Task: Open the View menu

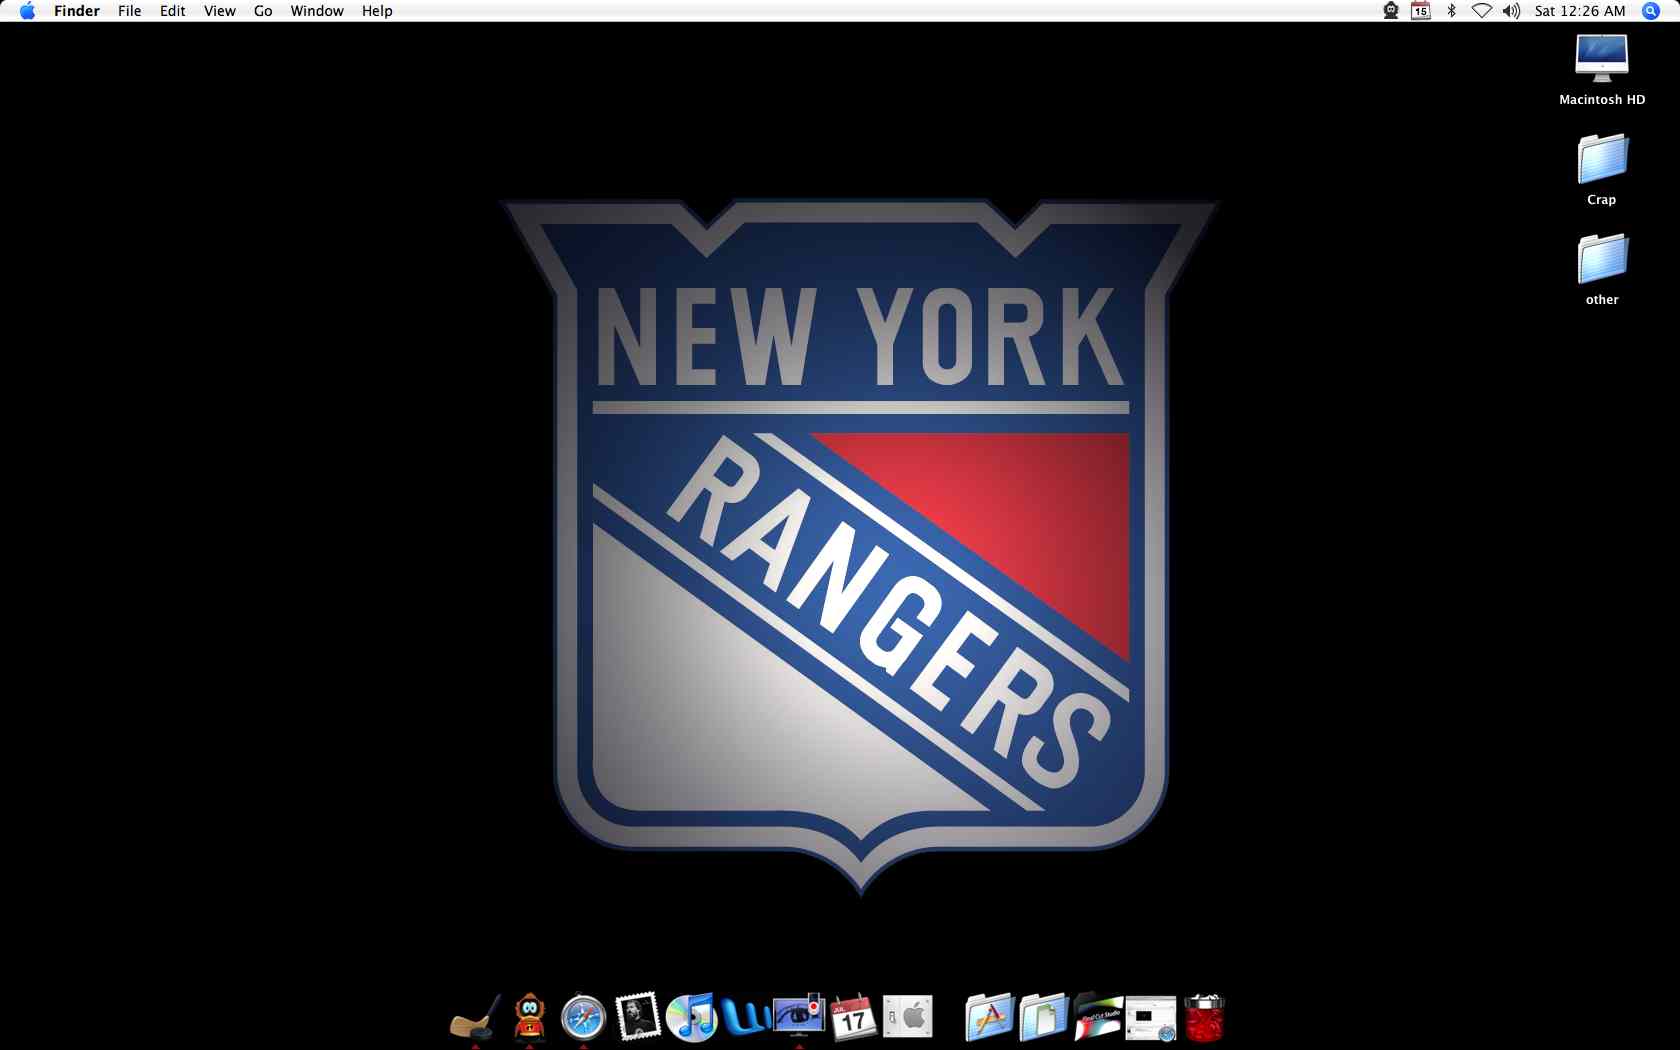Action: coord(219,11)
